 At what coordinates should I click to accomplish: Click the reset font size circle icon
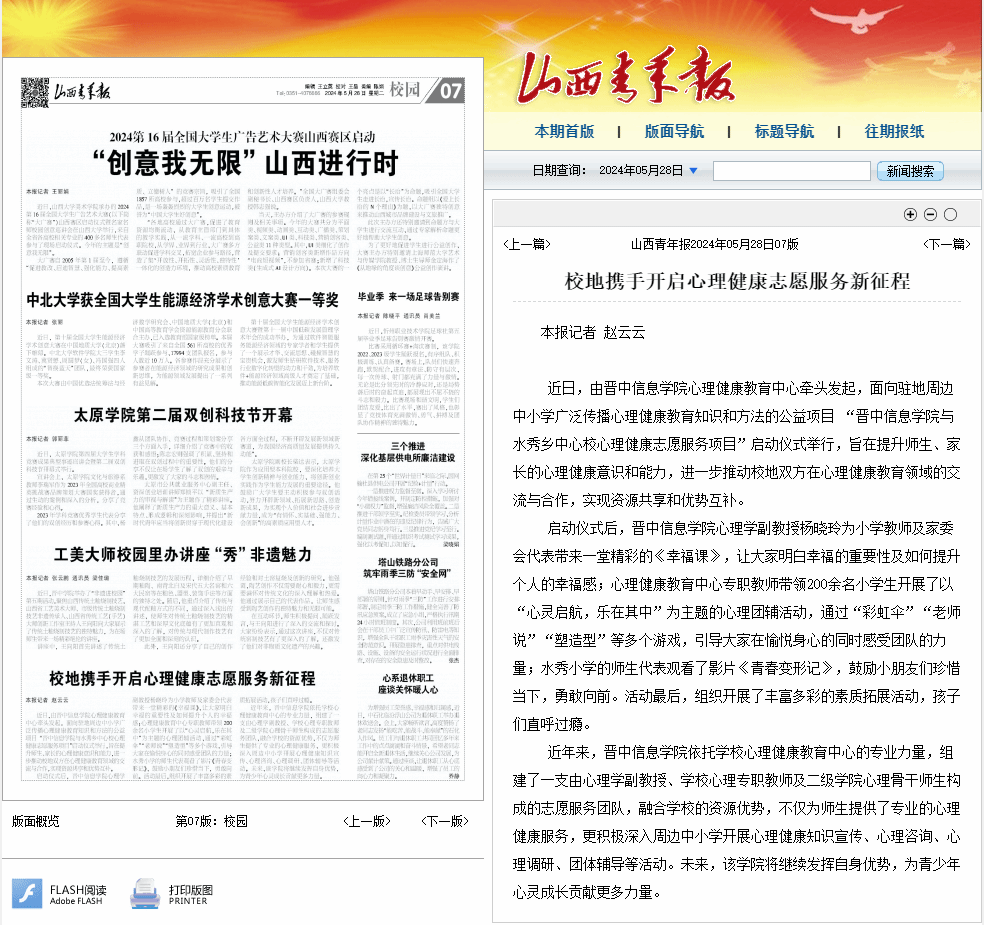pyautogui.click(x=951, y=215)
